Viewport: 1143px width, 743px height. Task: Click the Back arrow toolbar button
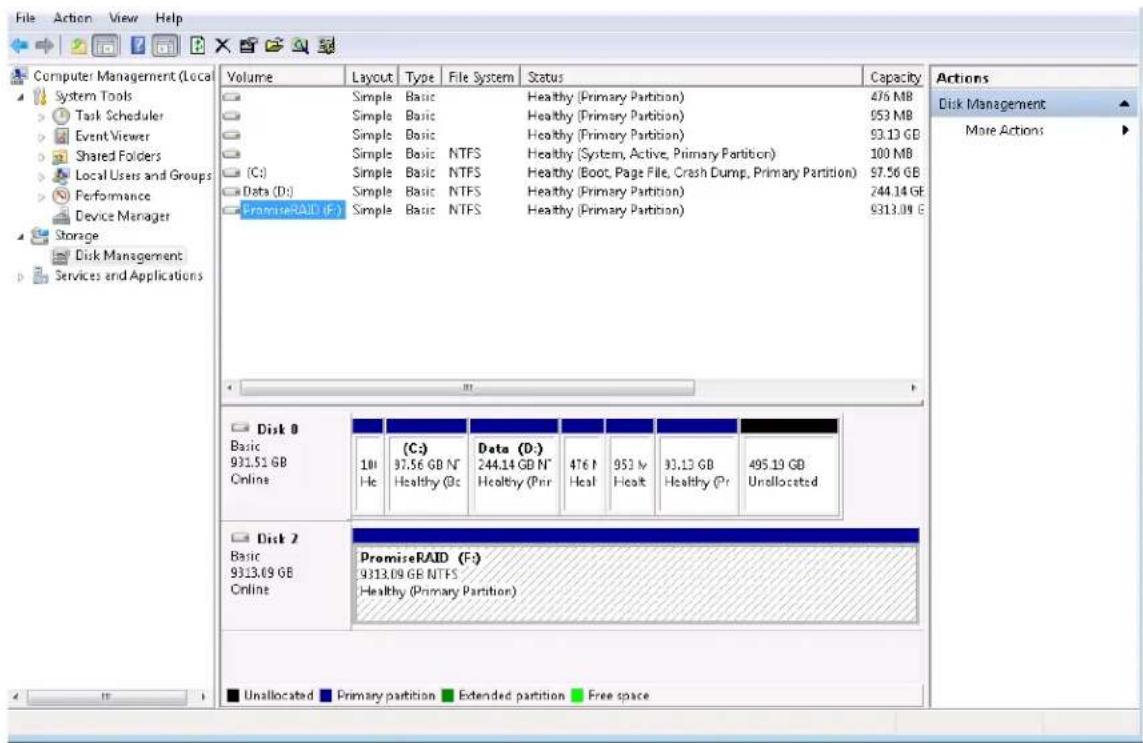click(x=18, y=46)
